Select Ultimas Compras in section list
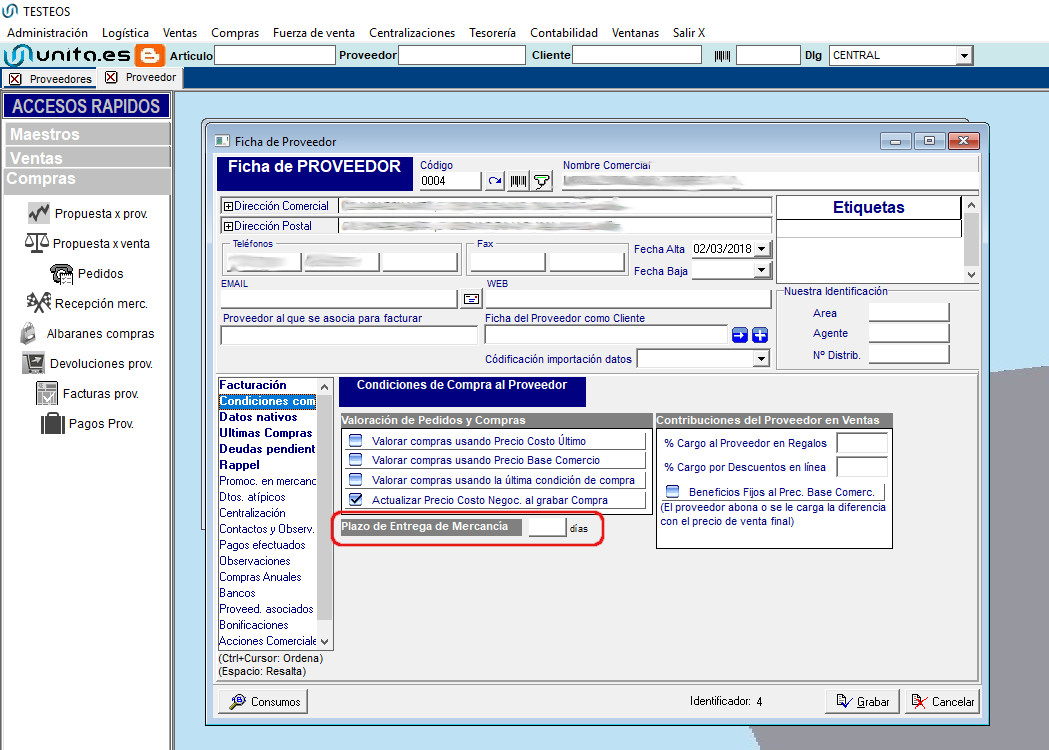Viewport: 1049px width, 750px height. point(266,433)
